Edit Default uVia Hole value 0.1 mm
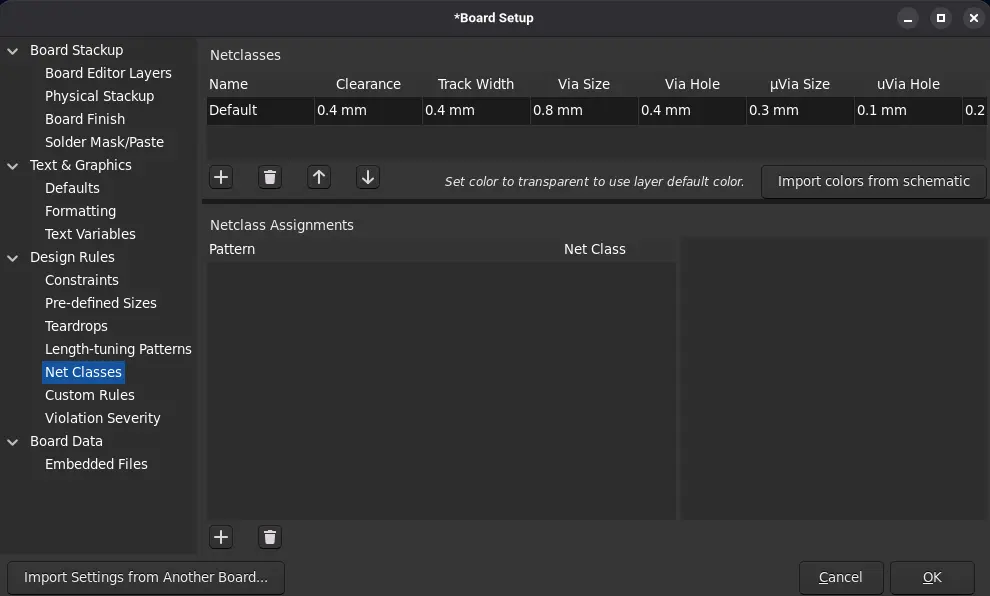The height and width of the screenshot is (596, 990). [x=908, y=110]
